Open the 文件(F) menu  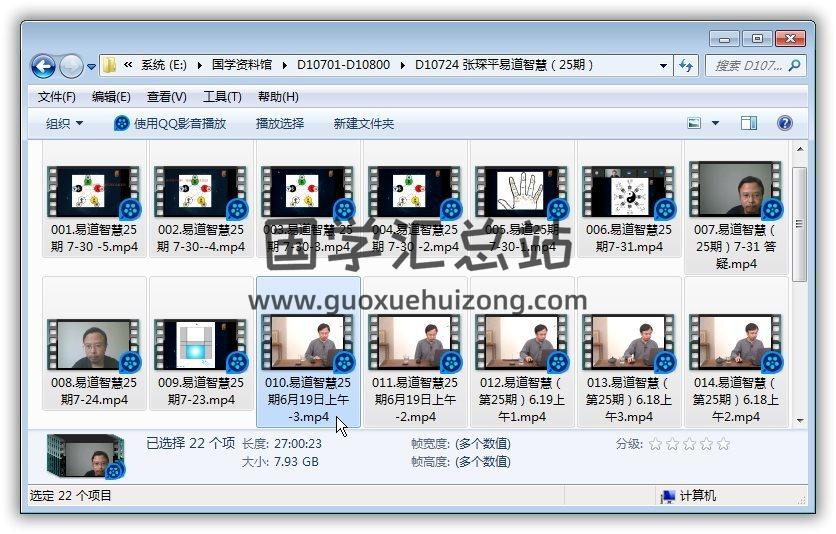click(x=57, y=97)
